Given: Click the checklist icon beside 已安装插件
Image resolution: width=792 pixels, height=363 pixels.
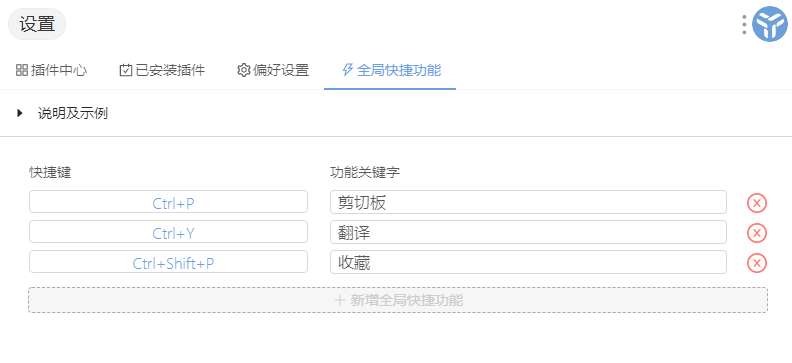Looking at the screenshot, I should (125, 70).
